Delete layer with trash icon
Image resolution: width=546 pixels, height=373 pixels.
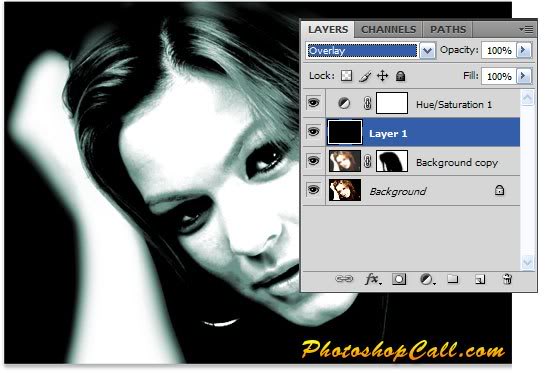tap(507, 279)
